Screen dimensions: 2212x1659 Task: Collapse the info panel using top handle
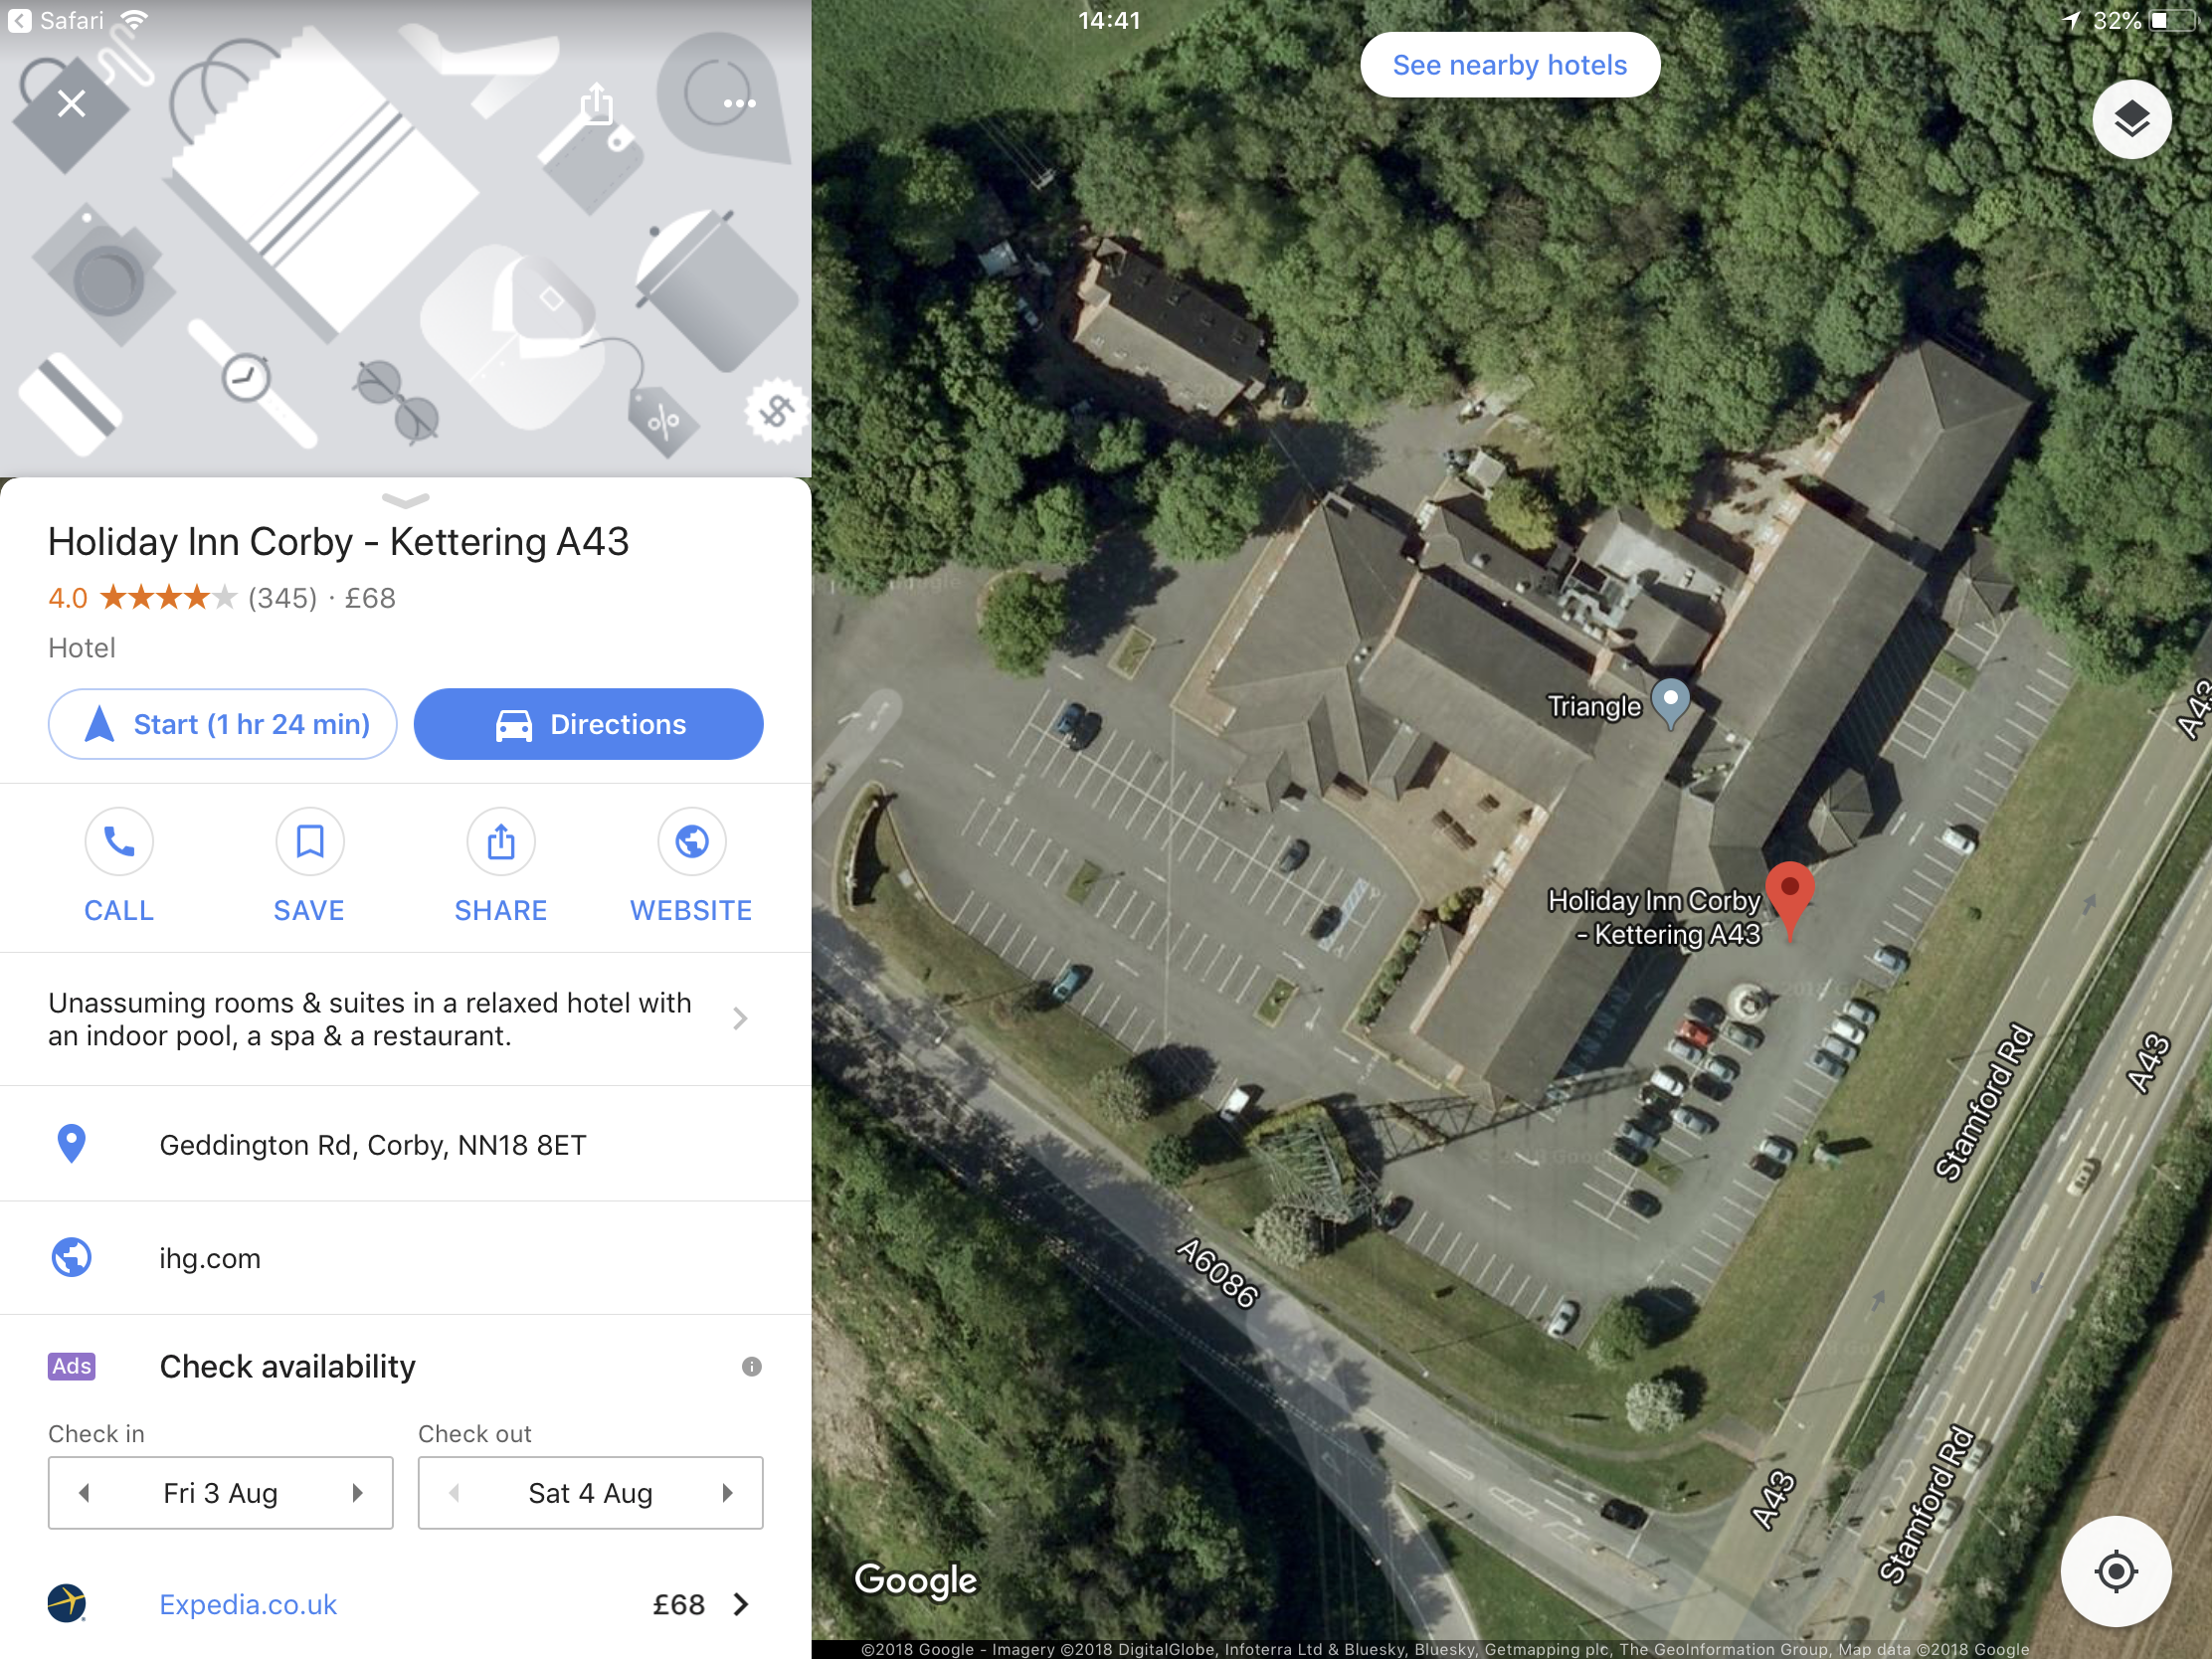click(406, 499)
